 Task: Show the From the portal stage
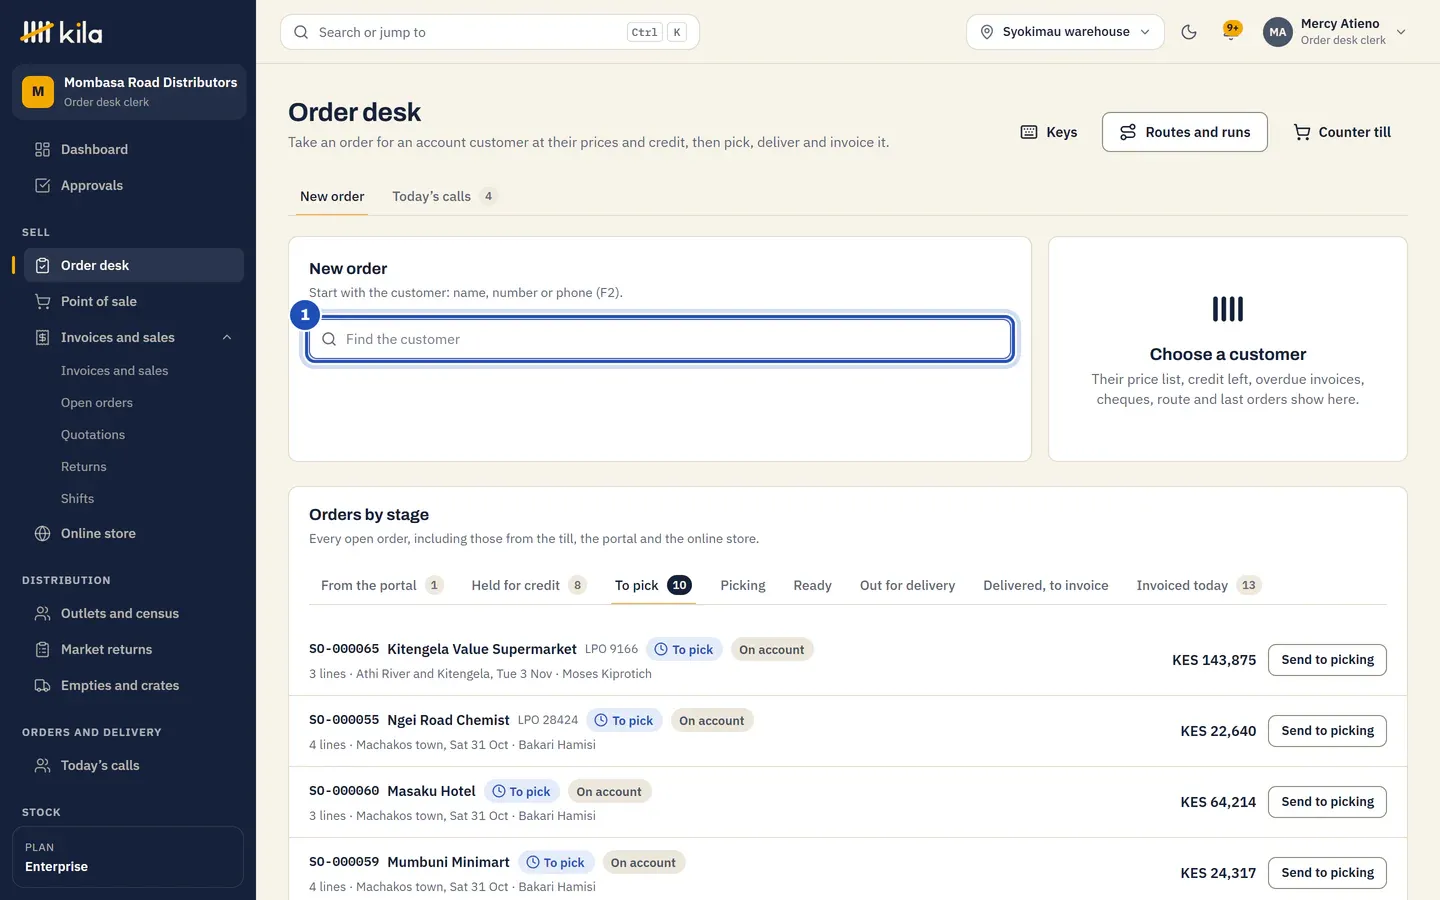(x=382, y=585)
